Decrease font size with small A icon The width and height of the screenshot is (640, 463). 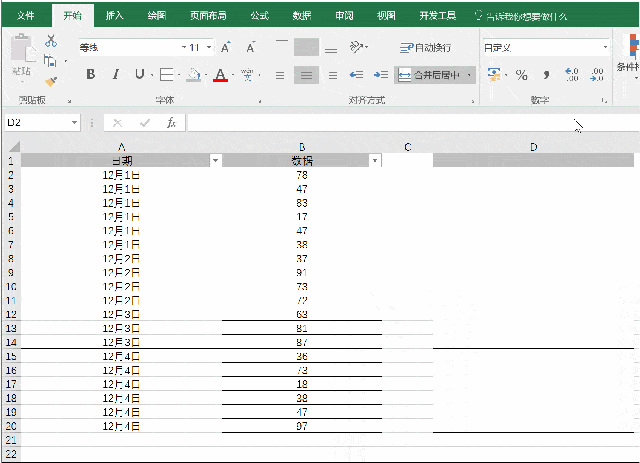point(251,47)
